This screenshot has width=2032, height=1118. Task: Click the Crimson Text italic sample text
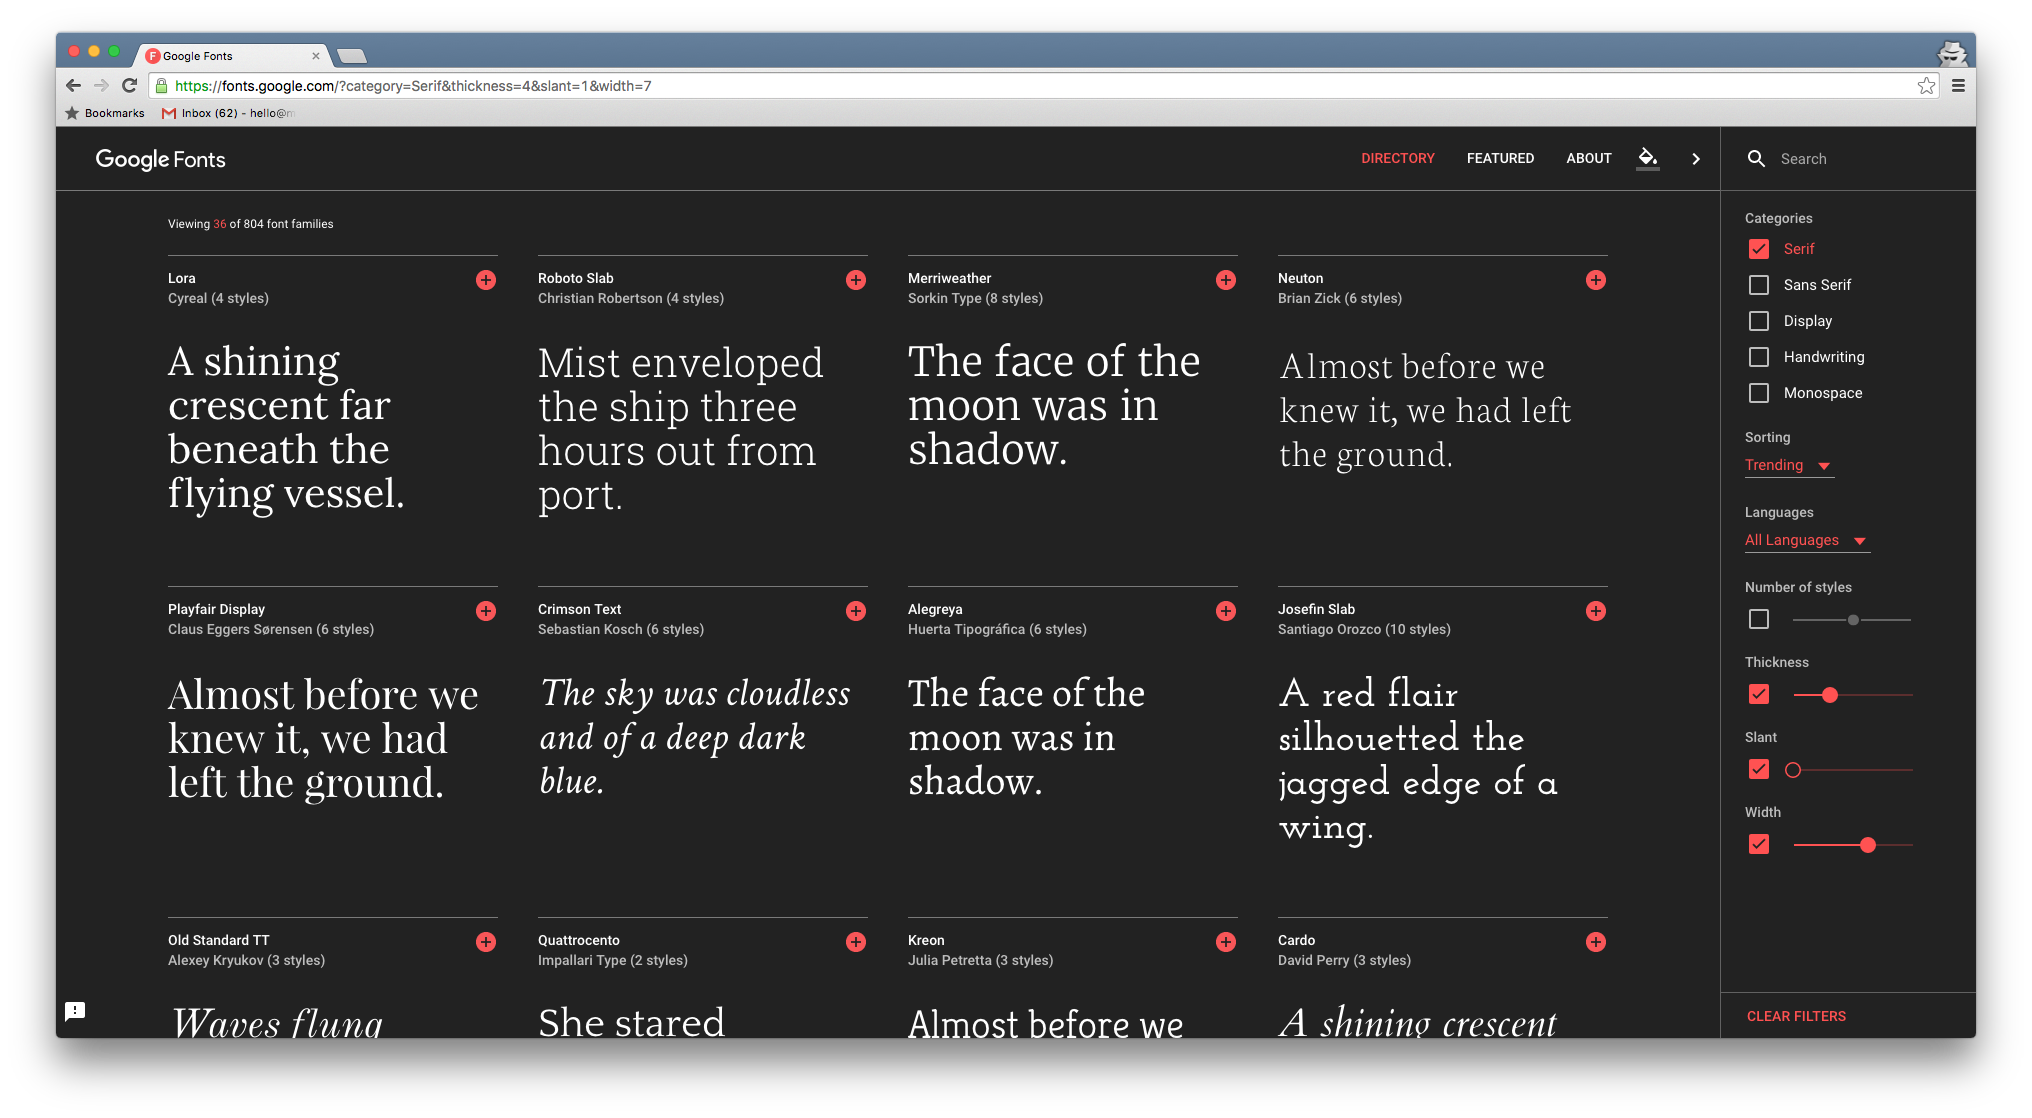(x=695, y=736)
